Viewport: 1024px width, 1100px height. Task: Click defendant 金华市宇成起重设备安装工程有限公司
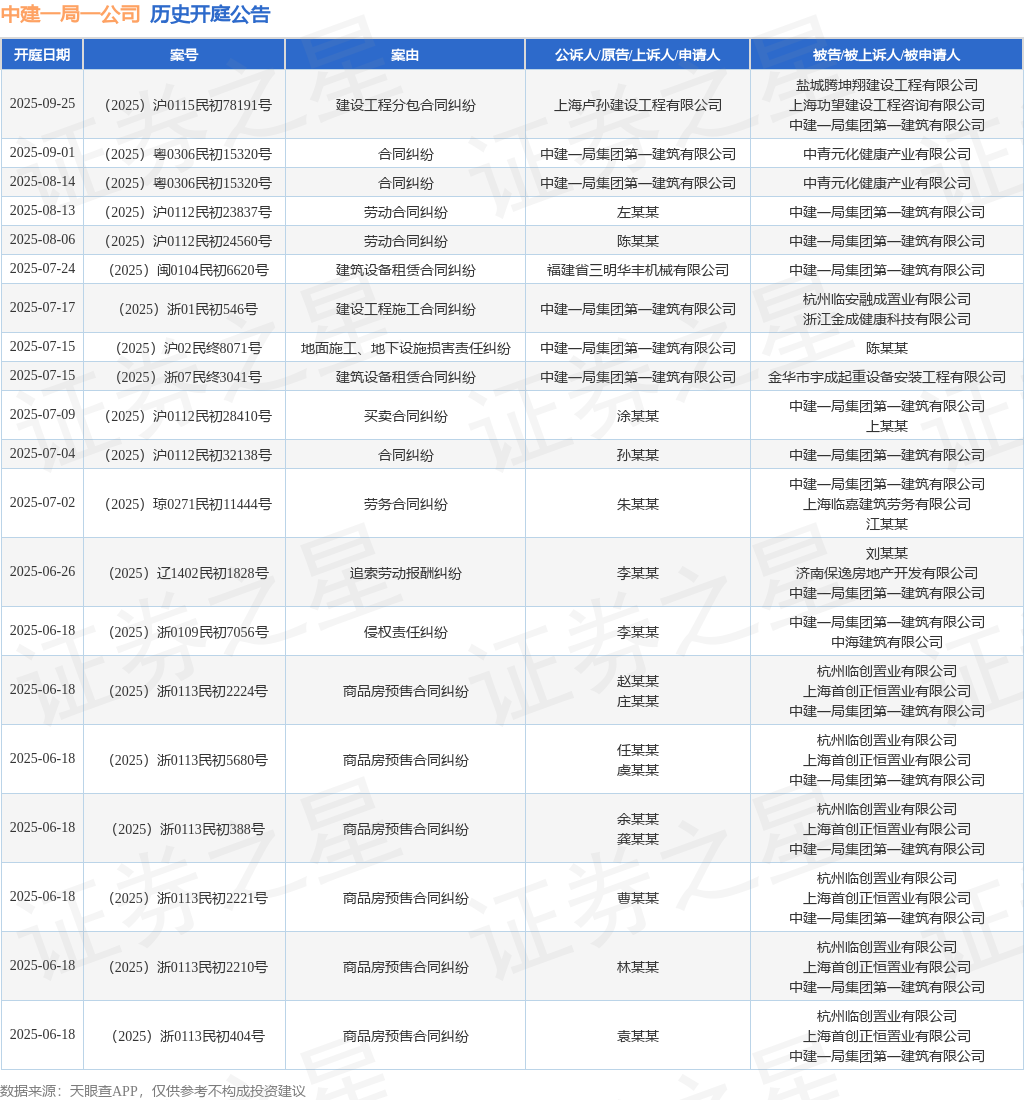pyautogui.click(x=887, y=377)
